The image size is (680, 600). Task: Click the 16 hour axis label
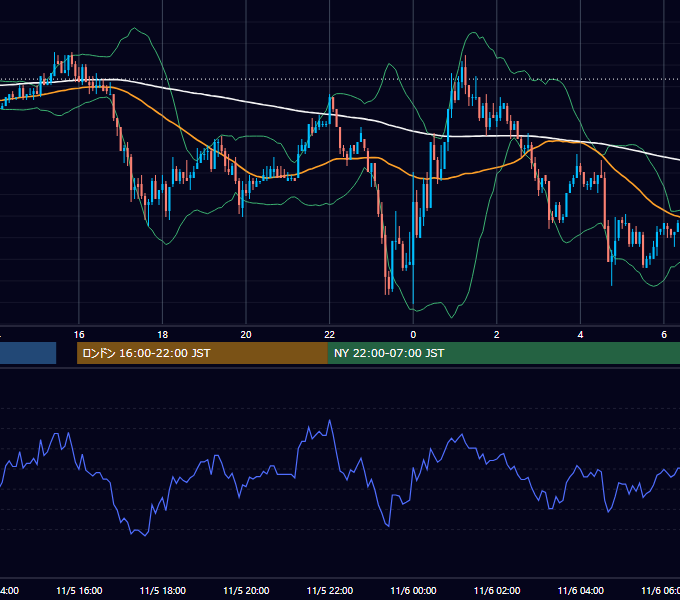point(79,335)
